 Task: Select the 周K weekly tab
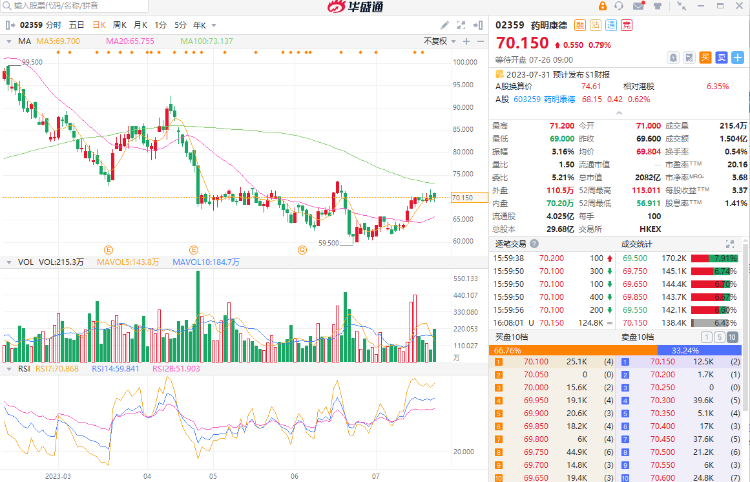[120, 25]
